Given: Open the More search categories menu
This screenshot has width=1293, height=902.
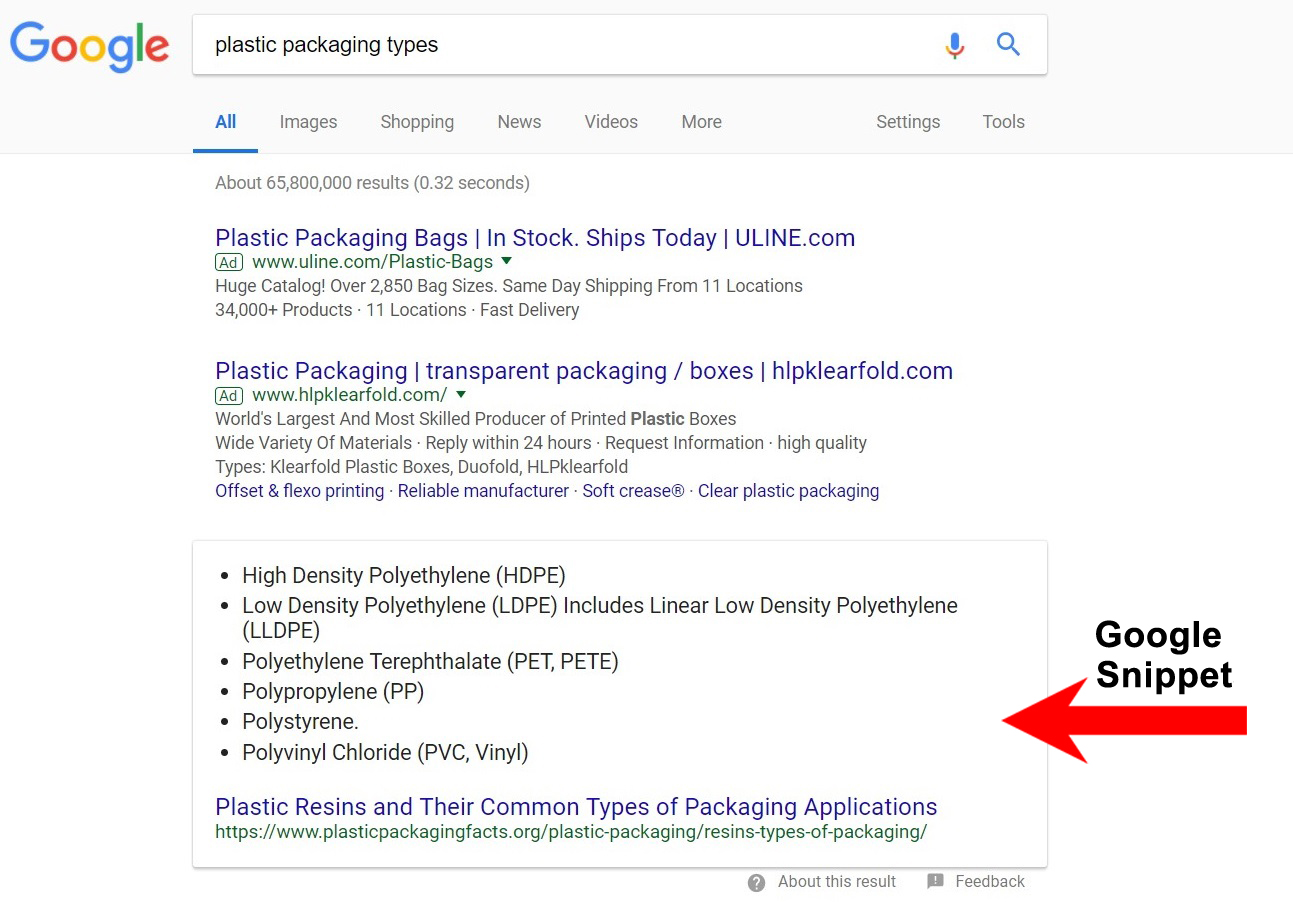Looking at the screenshot, I should point(701,122).
